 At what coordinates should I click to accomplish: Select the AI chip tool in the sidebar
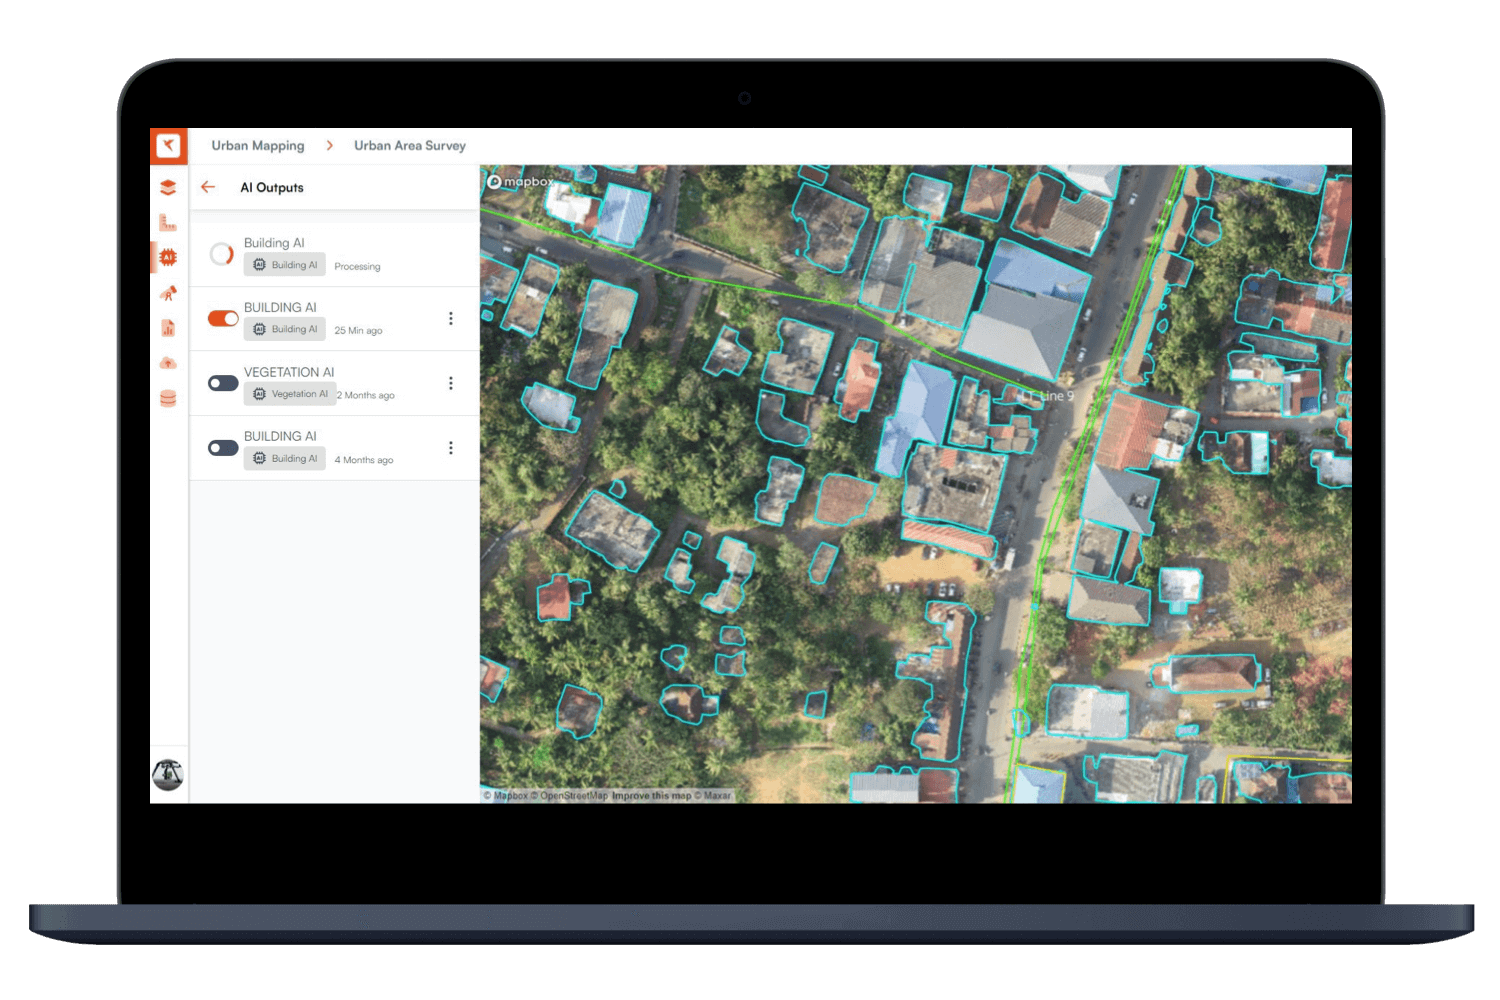click(168, 257)
